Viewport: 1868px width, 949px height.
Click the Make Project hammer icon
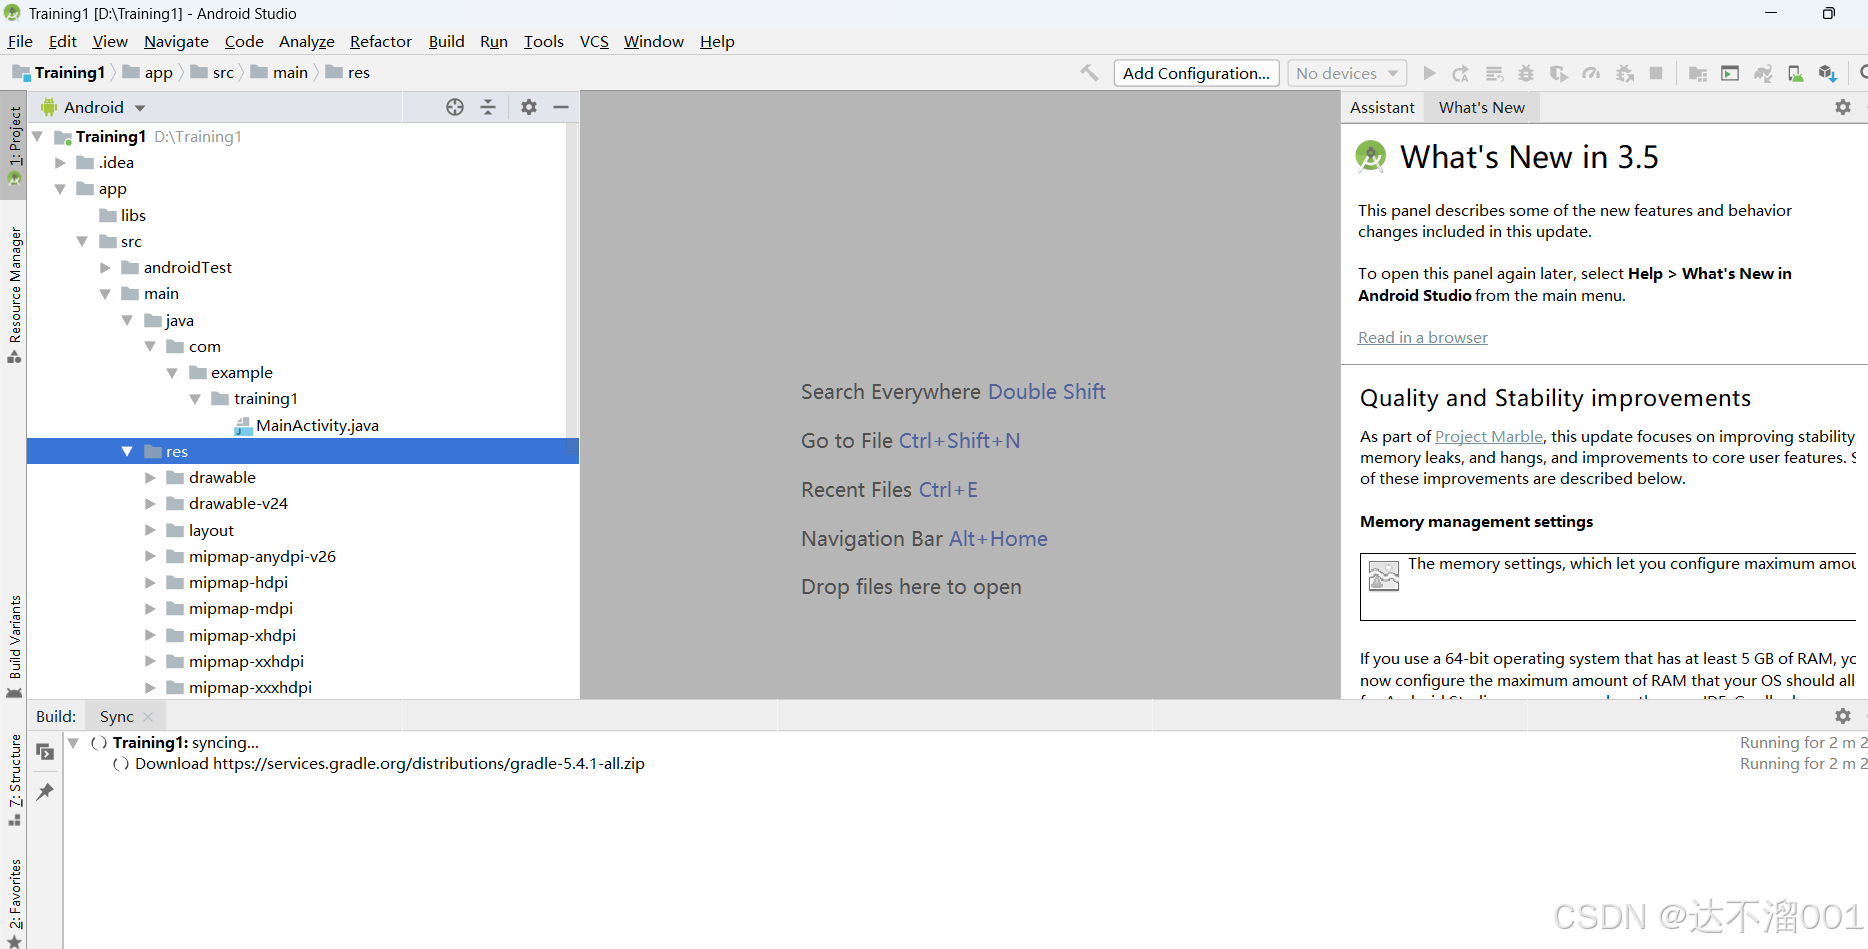(x=1089, y=73)
